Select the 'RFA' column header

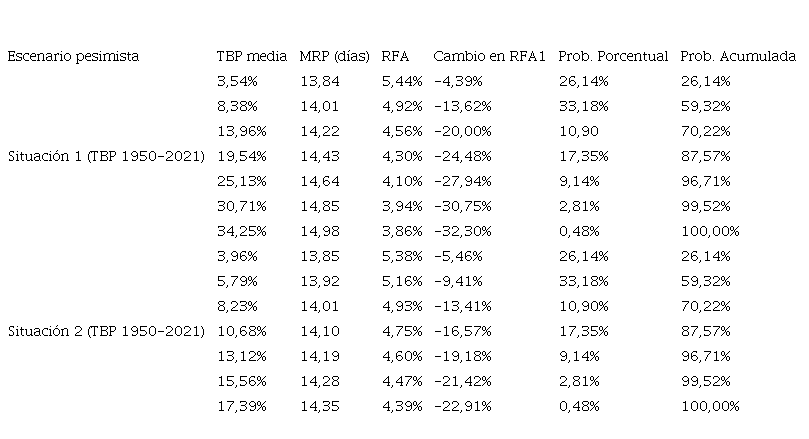point(395,57)
